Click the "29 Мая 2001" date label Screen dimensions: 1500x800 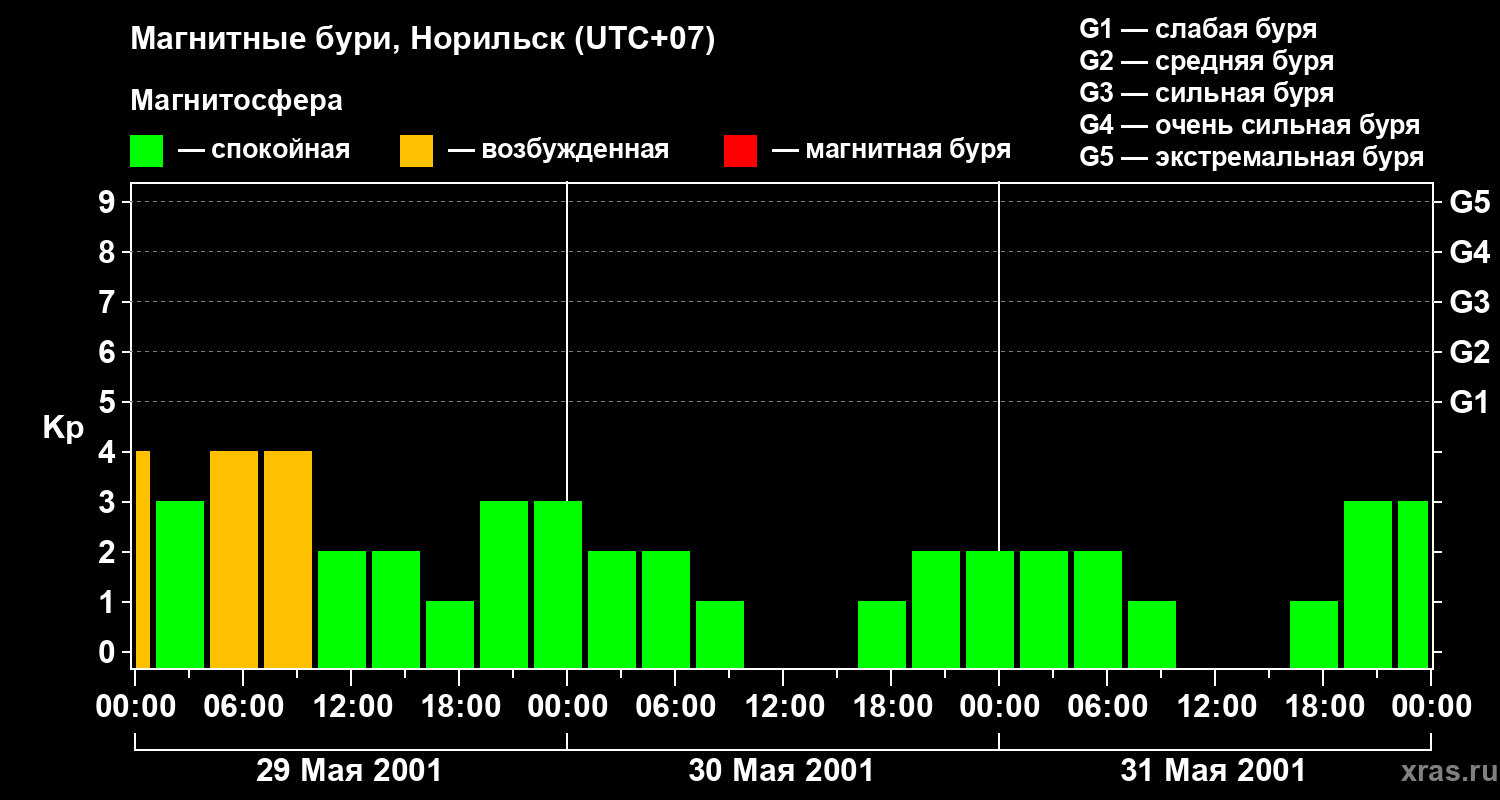pyautogui.click(x=349, y=771)
